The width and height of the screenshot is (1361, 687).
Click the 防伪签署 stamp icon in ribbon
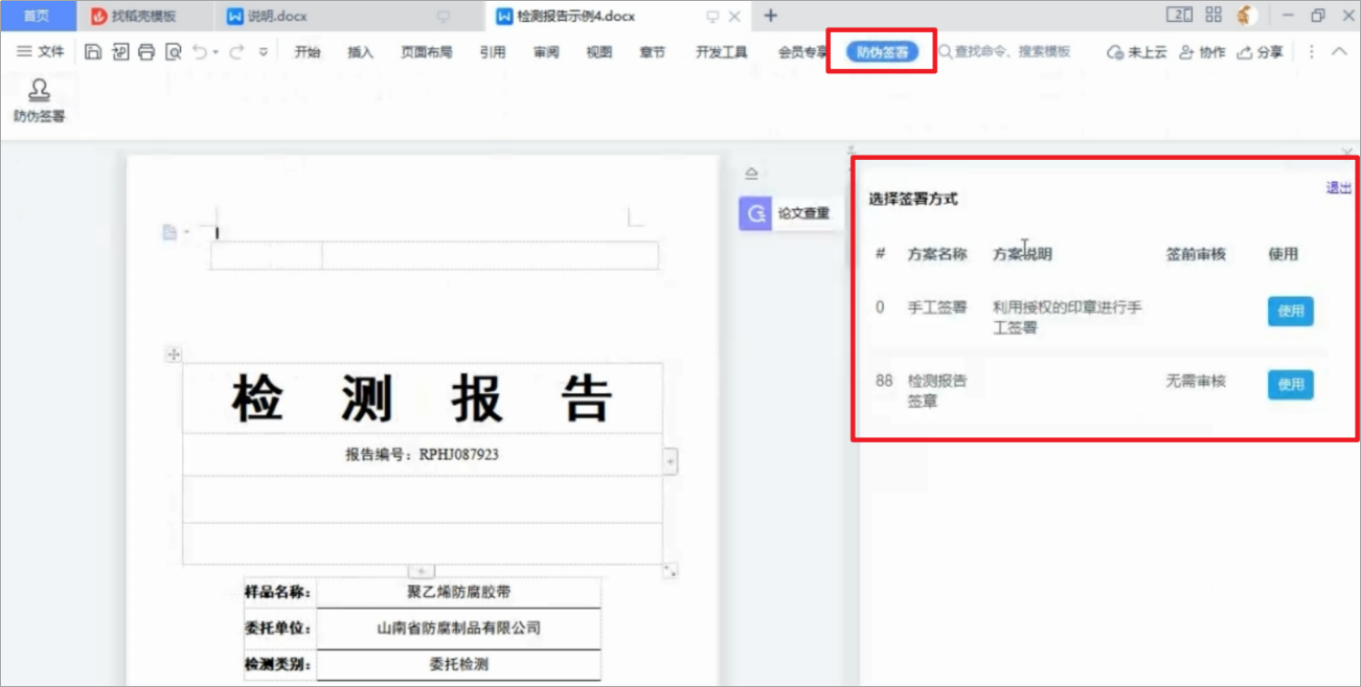(39, 93)
